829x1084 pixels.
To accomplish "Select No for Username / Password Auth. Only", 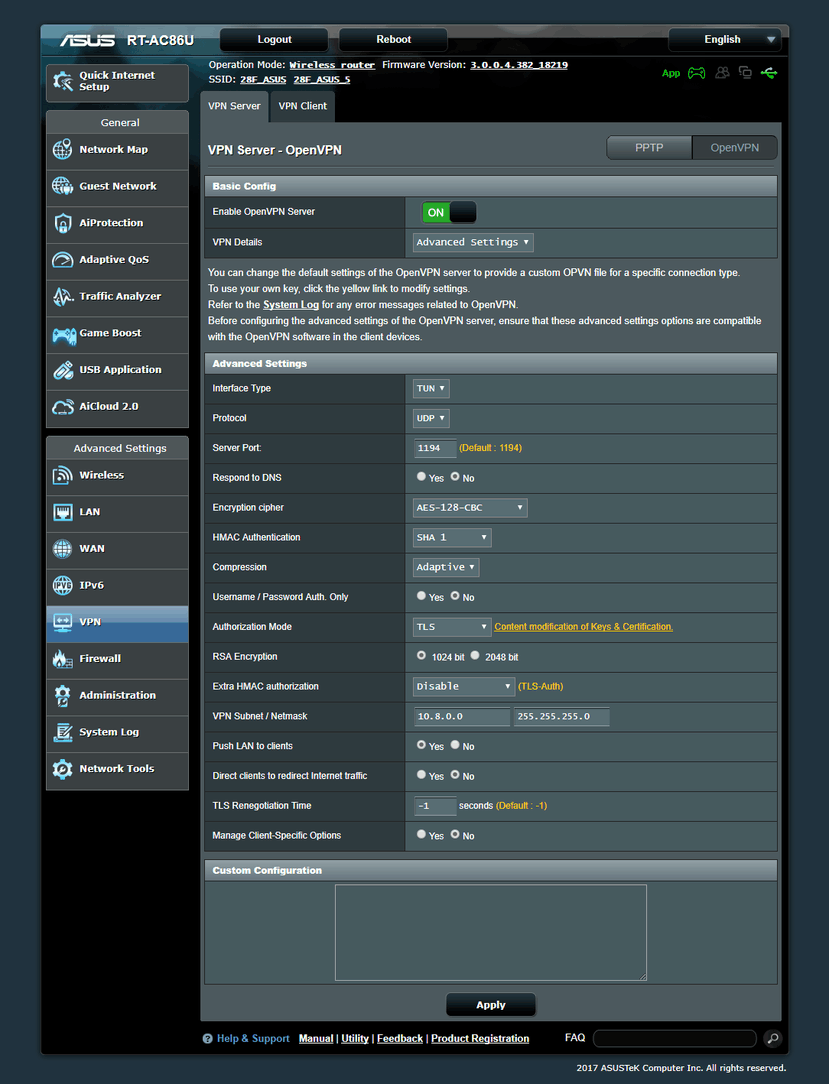I will pyautogui.click(x=455, y=595).
